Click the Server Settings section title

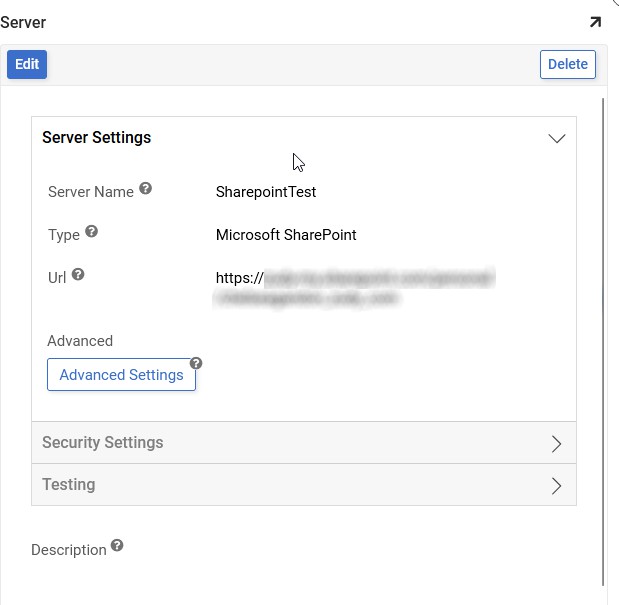(x=97, y=138)
